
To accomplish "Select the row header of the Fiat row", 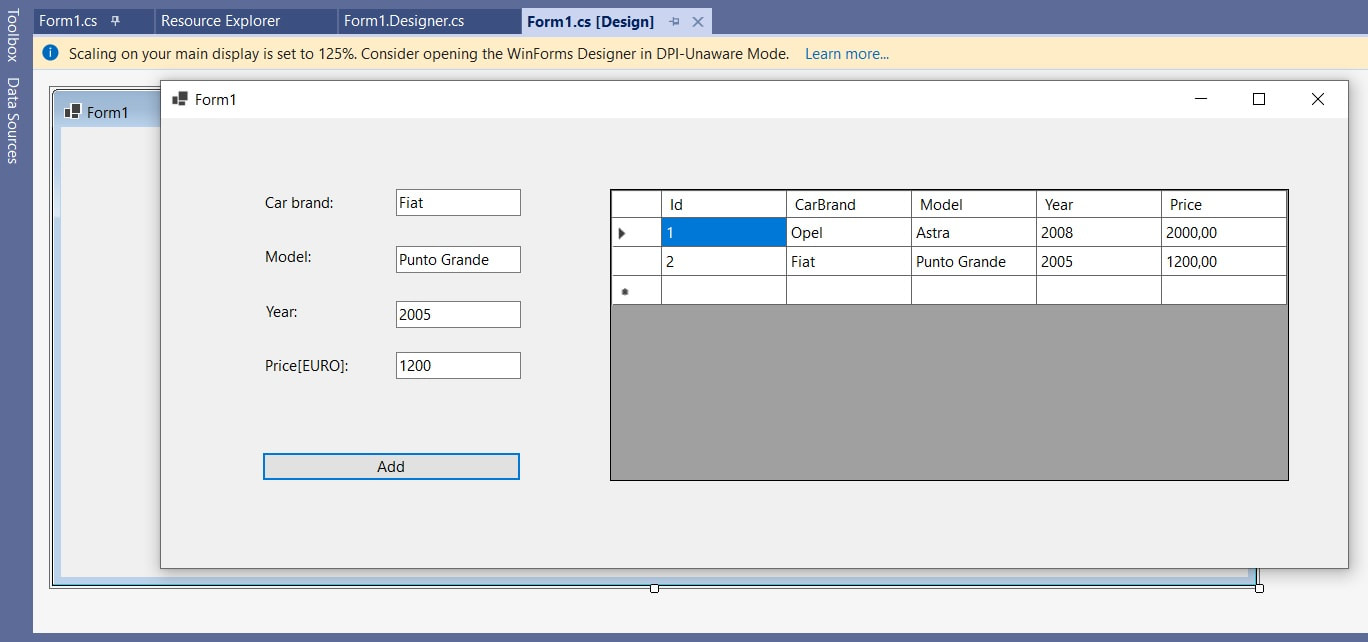I will (636, 262).
